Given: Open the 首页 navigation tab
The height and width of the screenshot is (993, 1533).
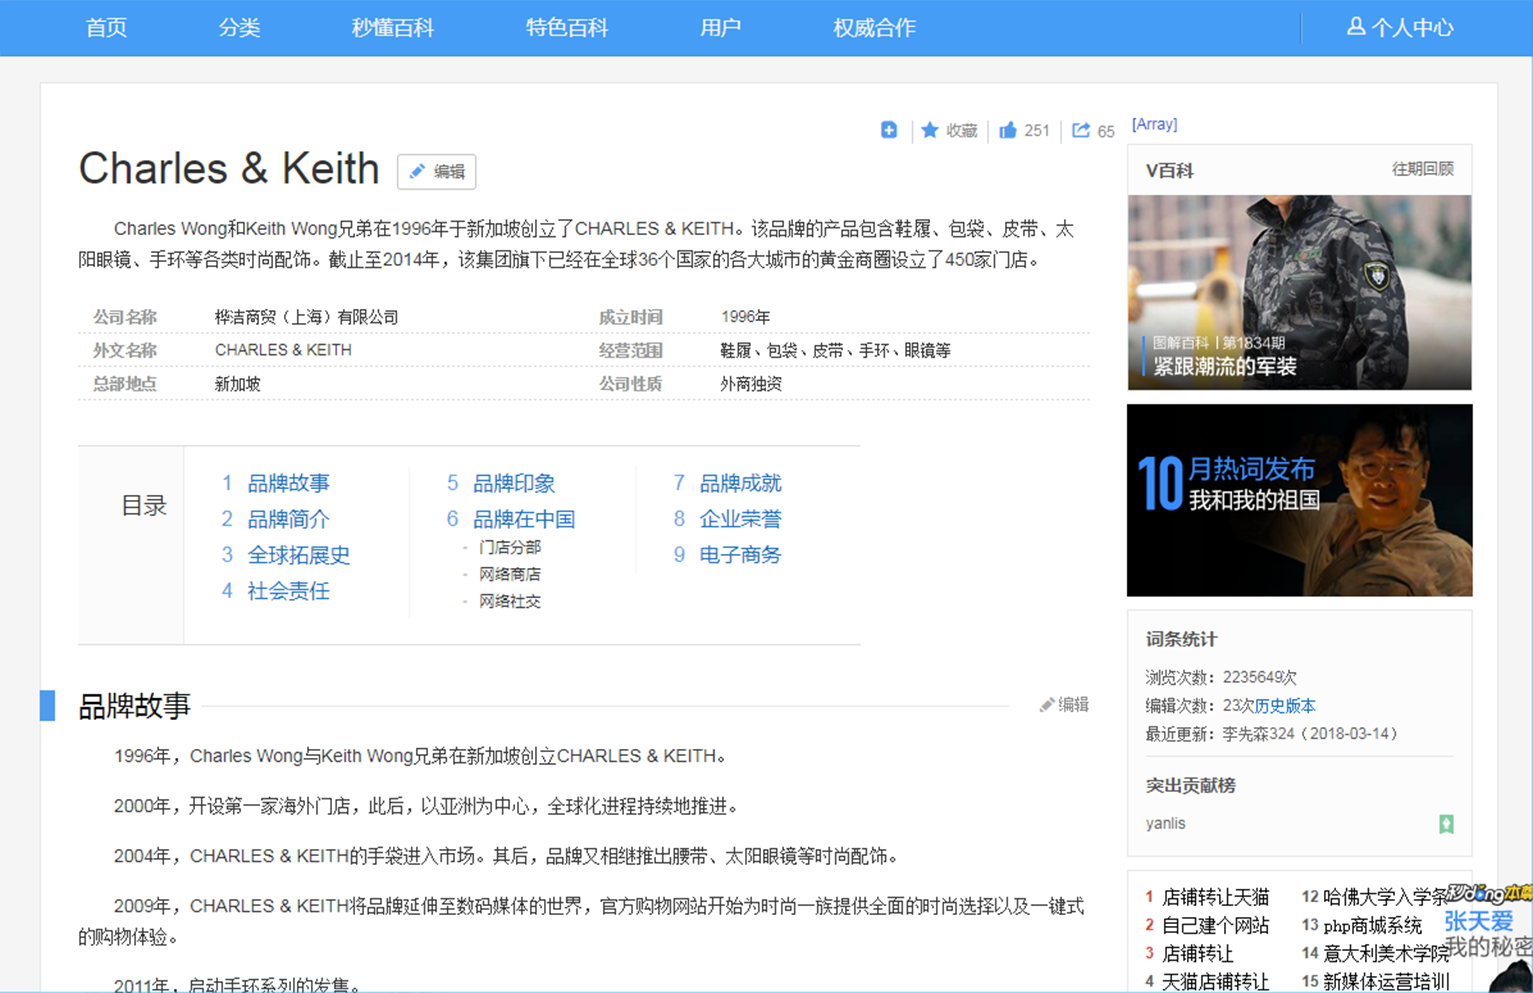Looking at the screenshot, I should pyautogui.click(x=106, y=28).
